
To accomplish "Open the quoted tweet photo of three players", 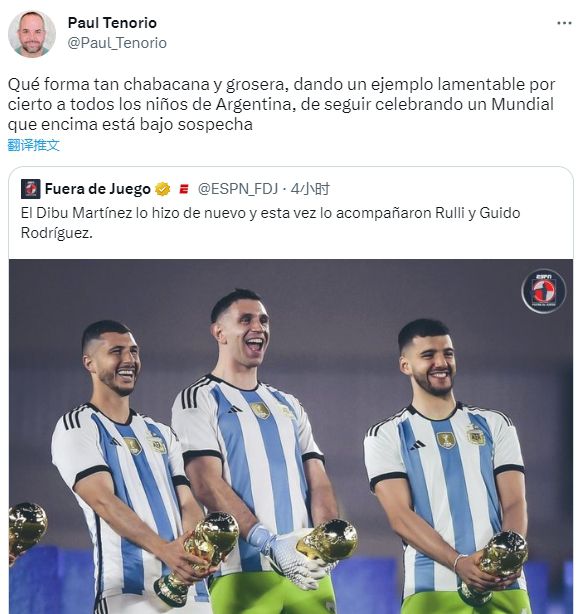I will (291, 436).
